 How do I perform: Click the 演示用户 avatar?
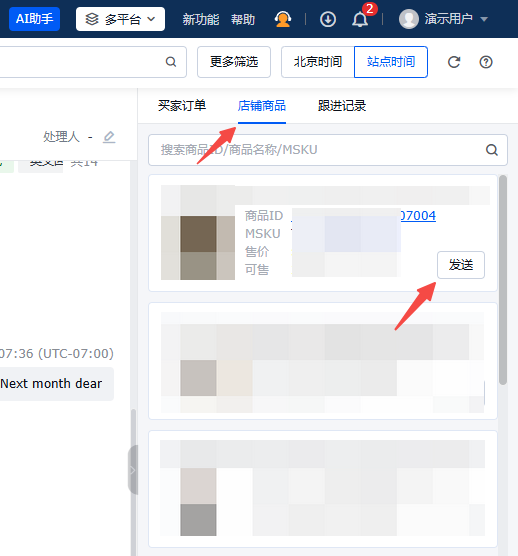click(x=409, y=19)
